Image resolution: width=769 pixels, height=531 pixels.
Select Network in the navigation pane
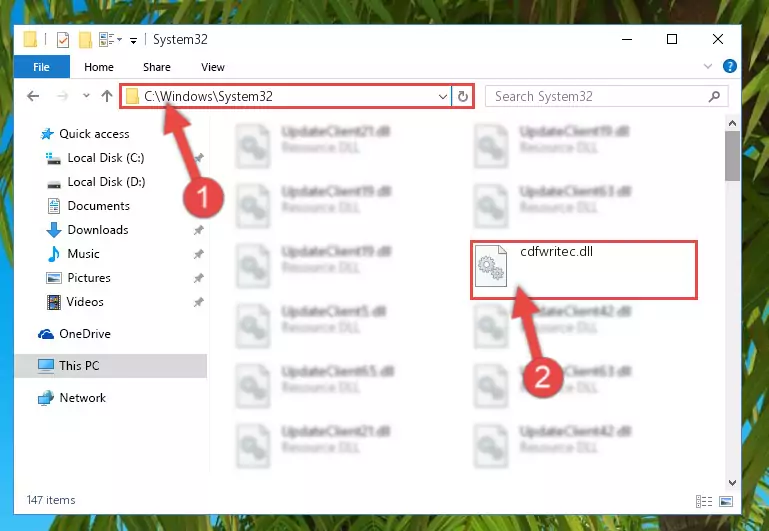82,398
